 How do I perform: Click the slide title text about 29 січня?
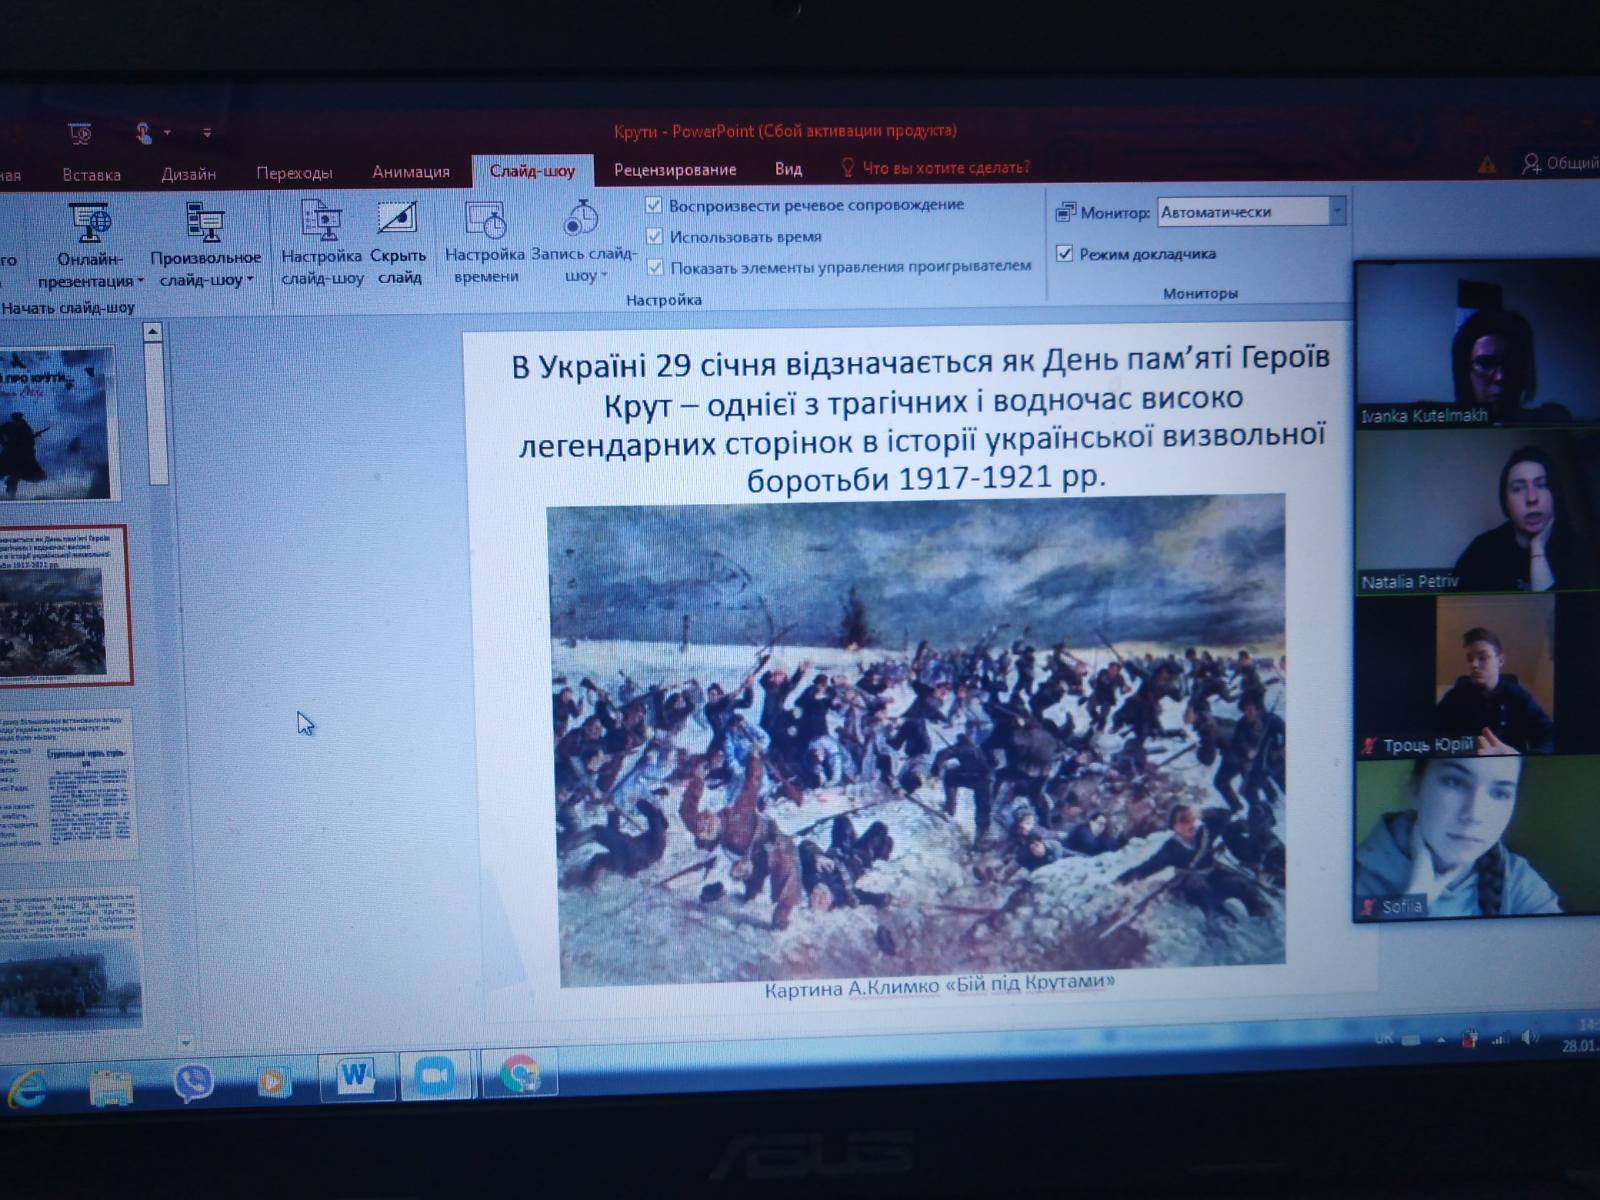pyautogui.click(x=920, y=419)
